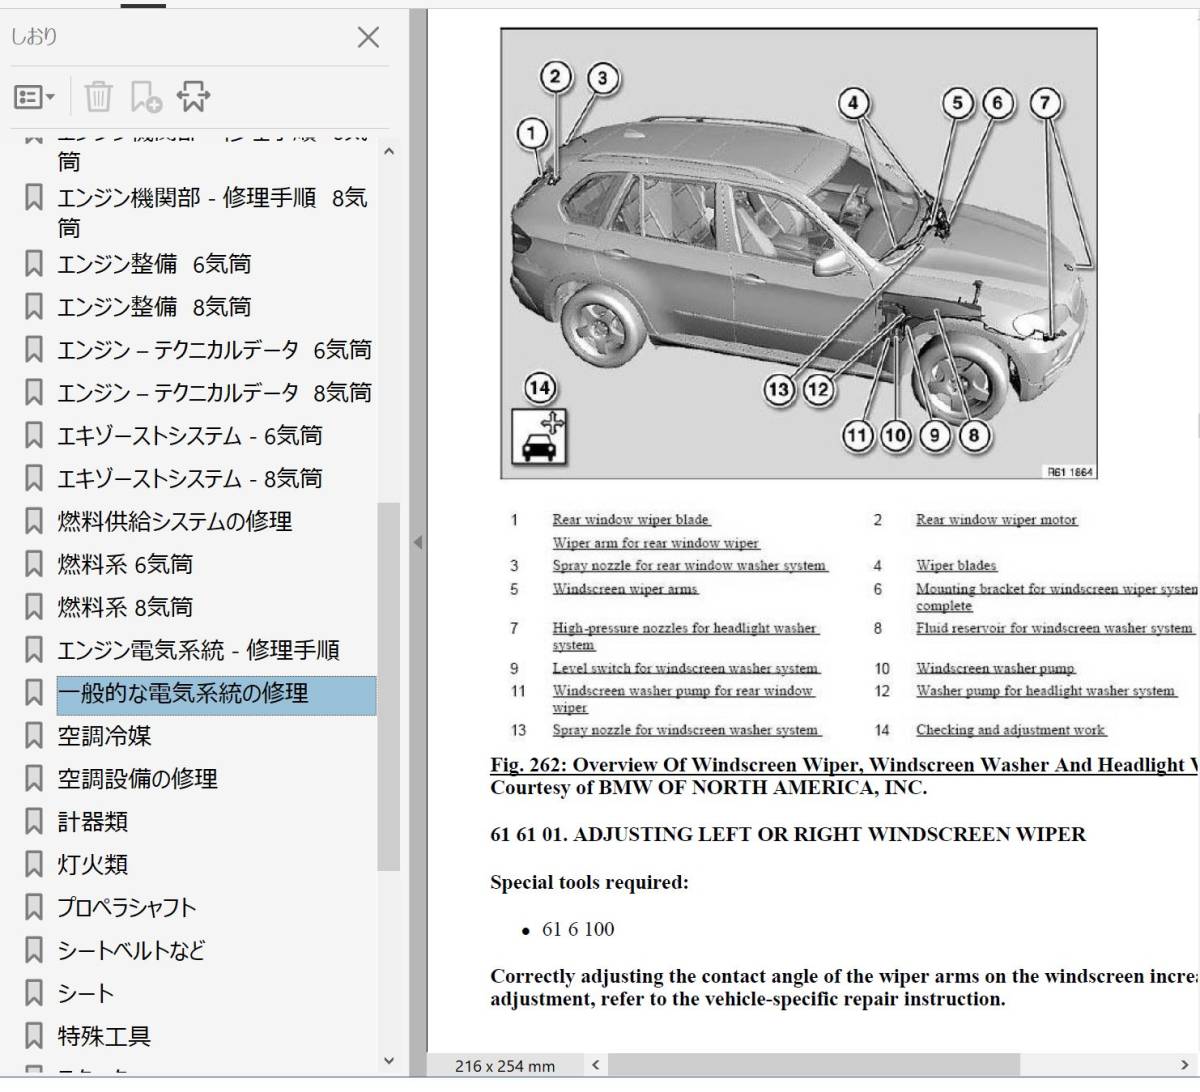Click bookmark icon beside 燃料系 6気筒
Screen dimensions: 1200x1092
tap(34, 565)
